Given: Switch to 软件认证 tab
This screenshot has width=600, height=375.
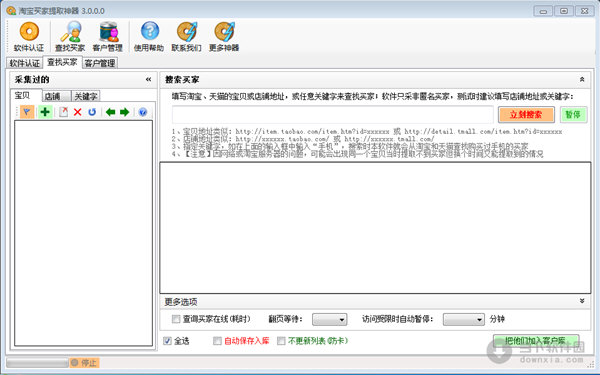Looking at the screenshot, I should point(24,63).
